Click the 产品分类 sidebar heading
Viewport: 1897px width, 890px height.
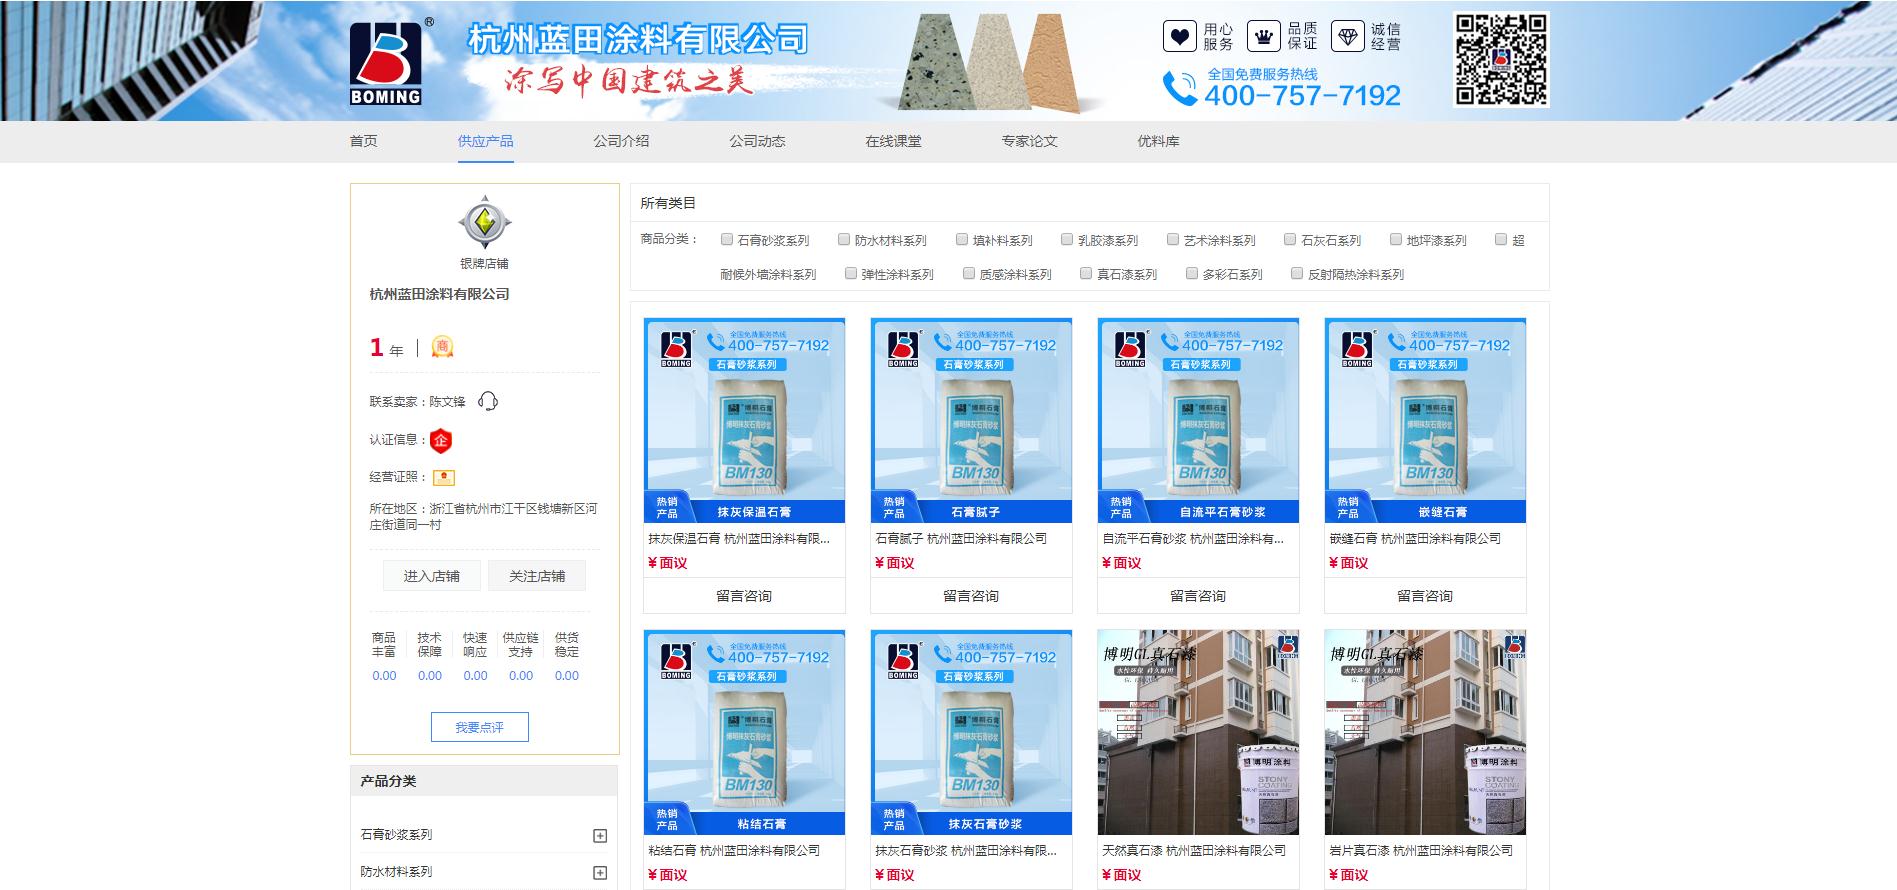coord(388,781)
